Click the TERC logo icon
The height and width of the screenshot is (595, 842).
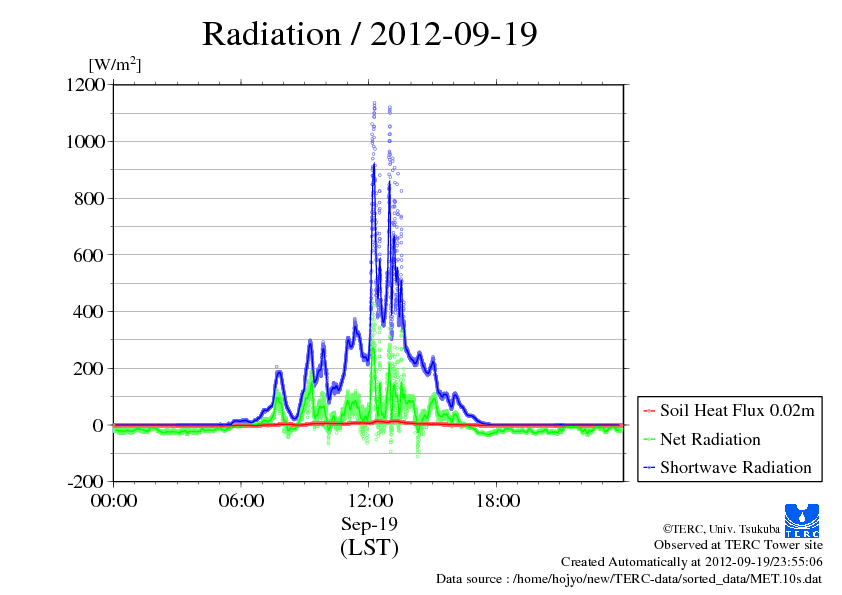[x=802, y=520]
